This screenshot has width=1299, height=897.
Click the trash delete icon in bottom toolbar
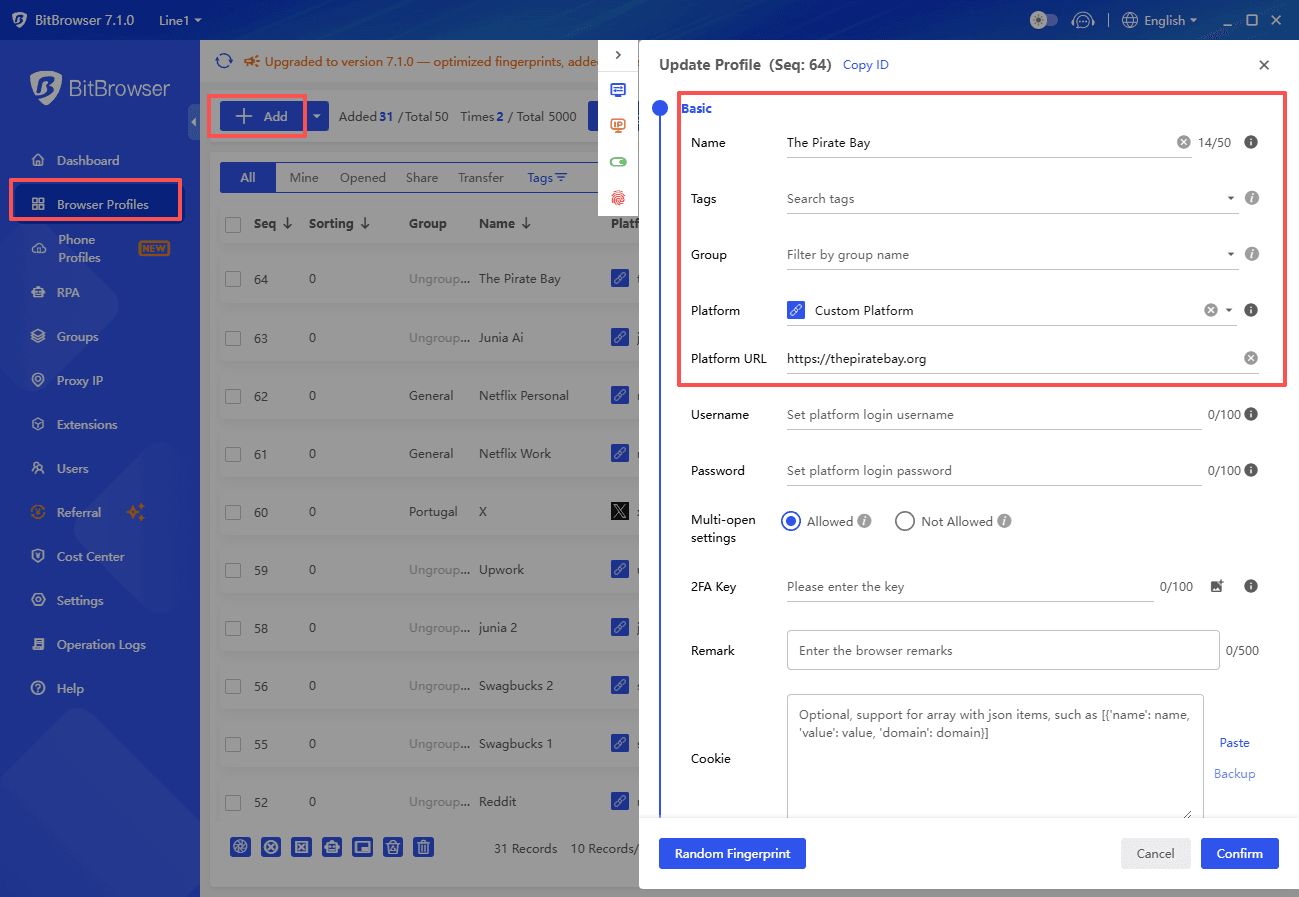424,847
